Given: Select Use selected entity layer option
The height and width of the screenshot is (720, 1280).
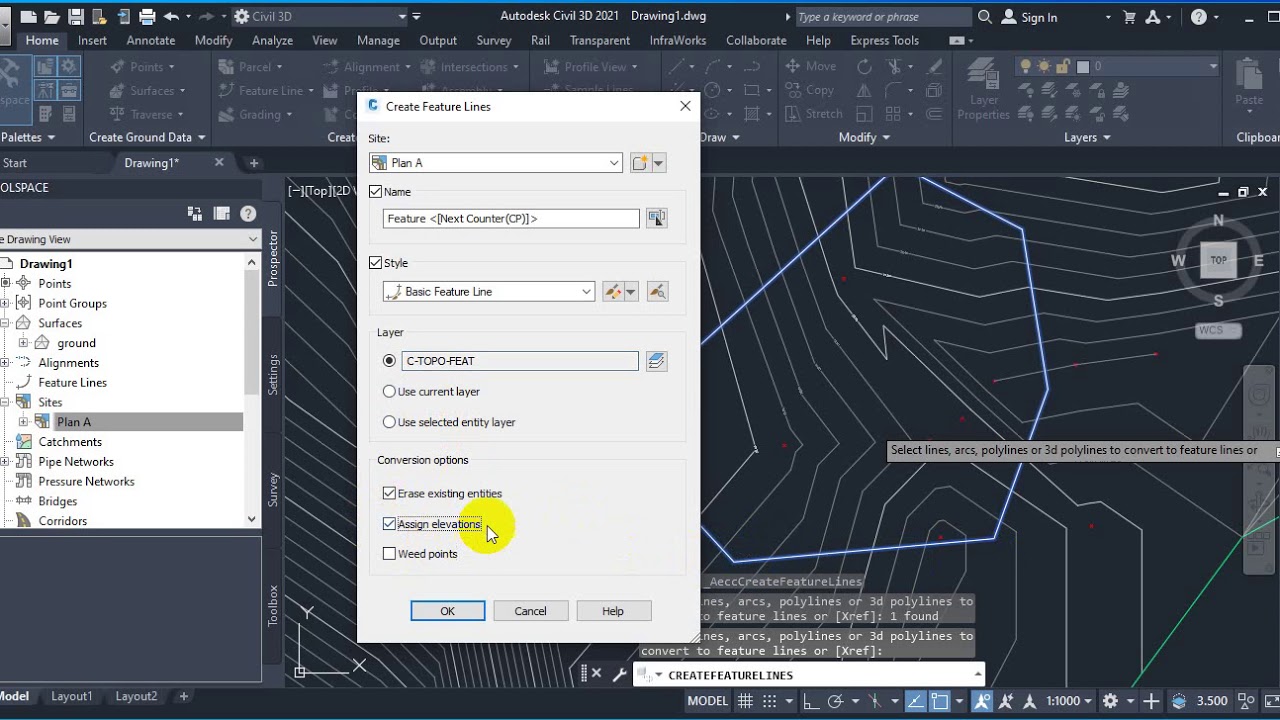Looking at the screenshot, I should pyautogui.click(x=390, y=422).
